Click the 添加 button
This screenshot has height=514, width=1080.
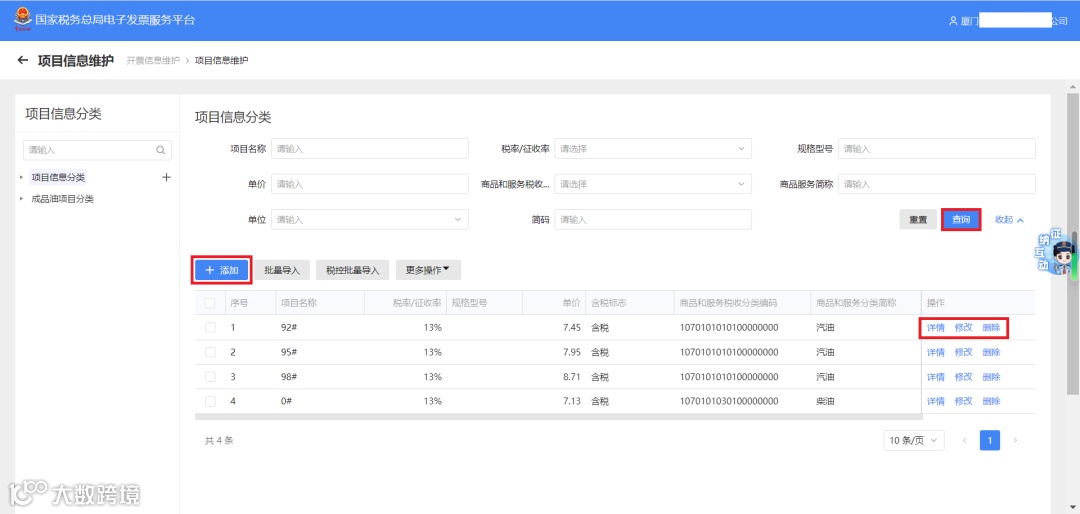(222, 270)
